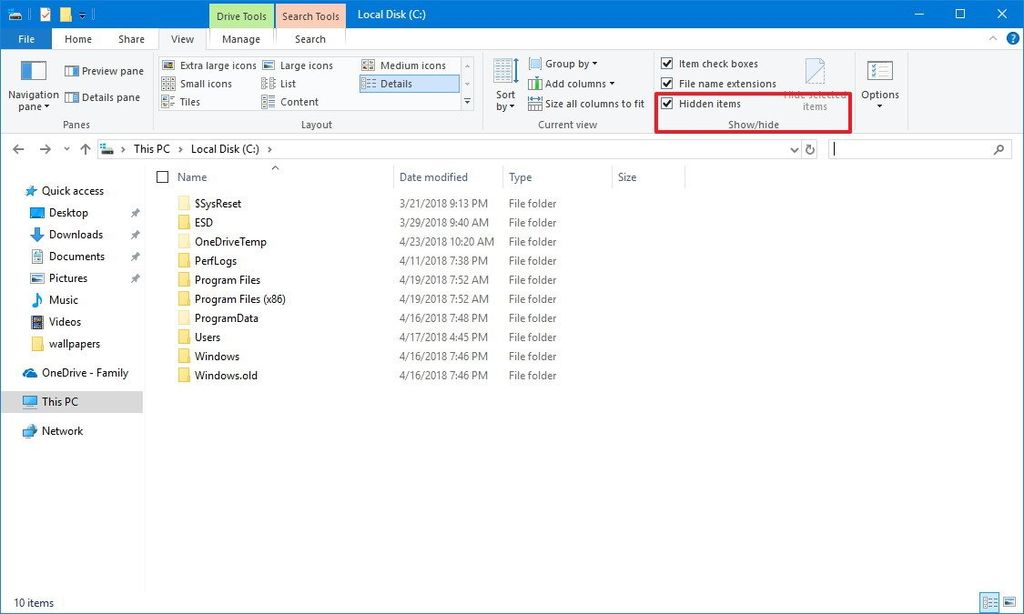Uncheck File name extensions

tap(667, 83)
